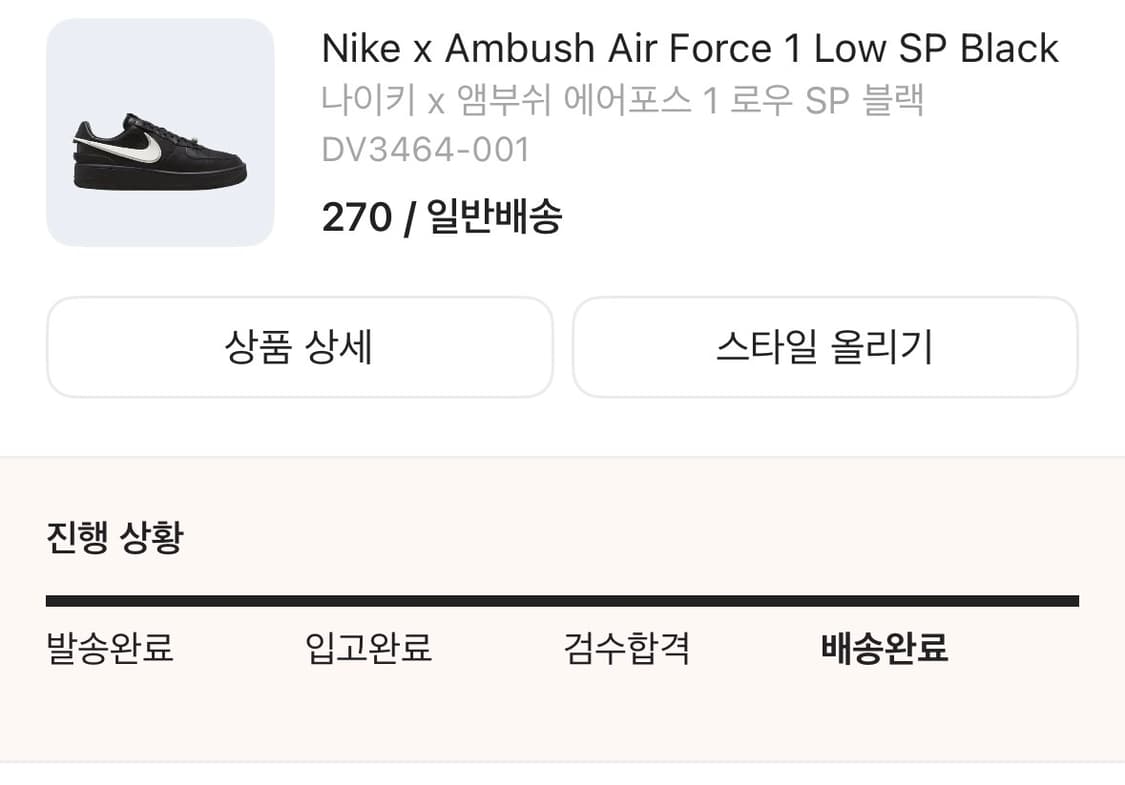Click the Nike x Ambush Air Force 1 title

pos(690,48)
